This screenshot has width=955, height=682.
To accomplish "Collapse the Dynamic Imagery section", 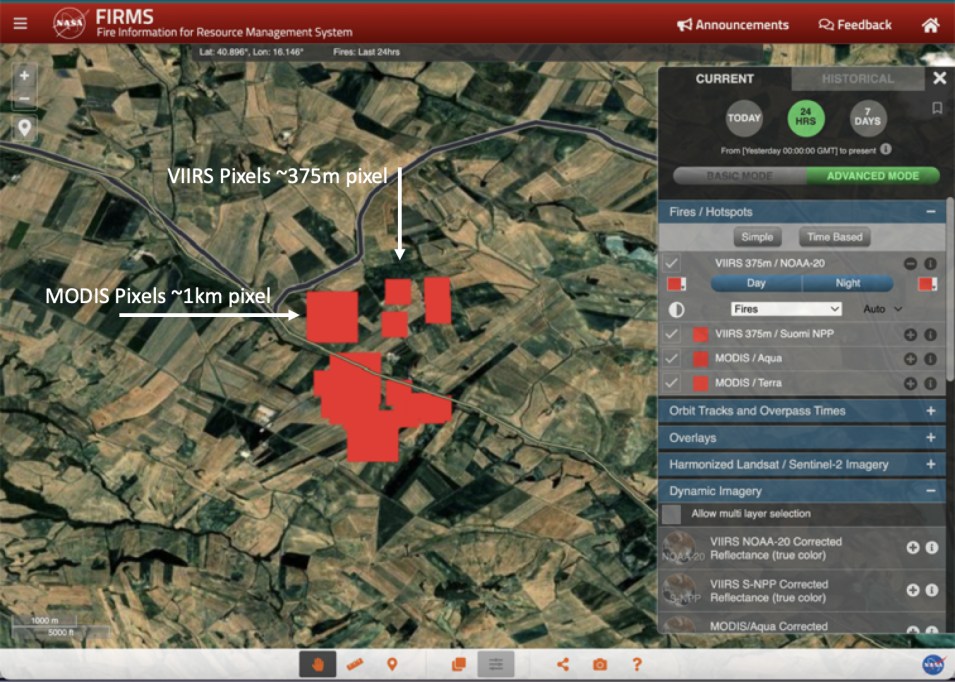I will click(930, 491).
